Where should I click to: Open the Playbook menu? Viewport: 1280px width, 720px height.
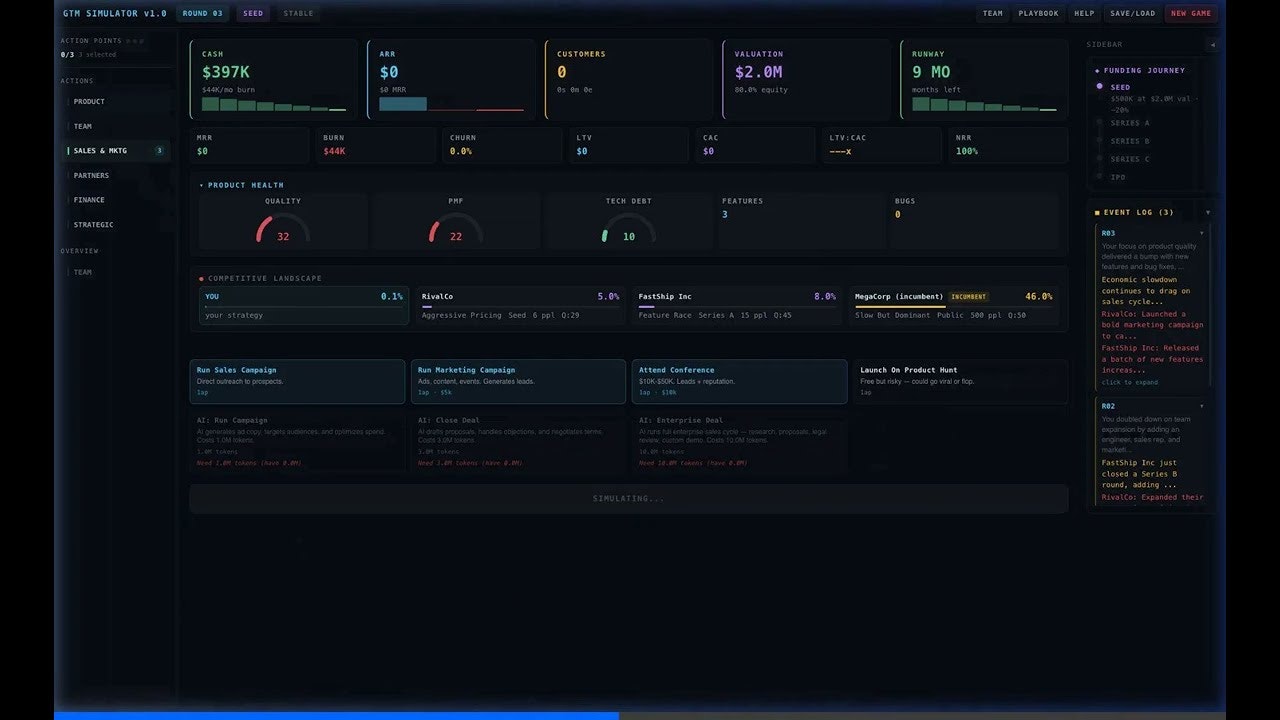(x=1038, y=13)
